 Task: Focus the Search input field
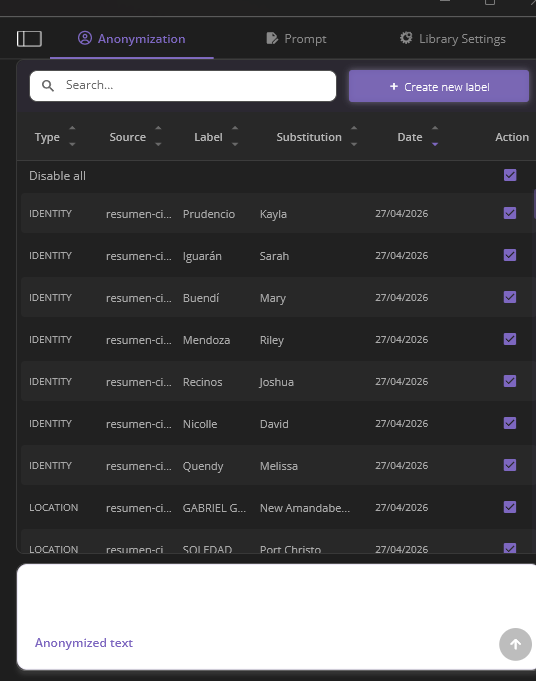click(183, 86)
